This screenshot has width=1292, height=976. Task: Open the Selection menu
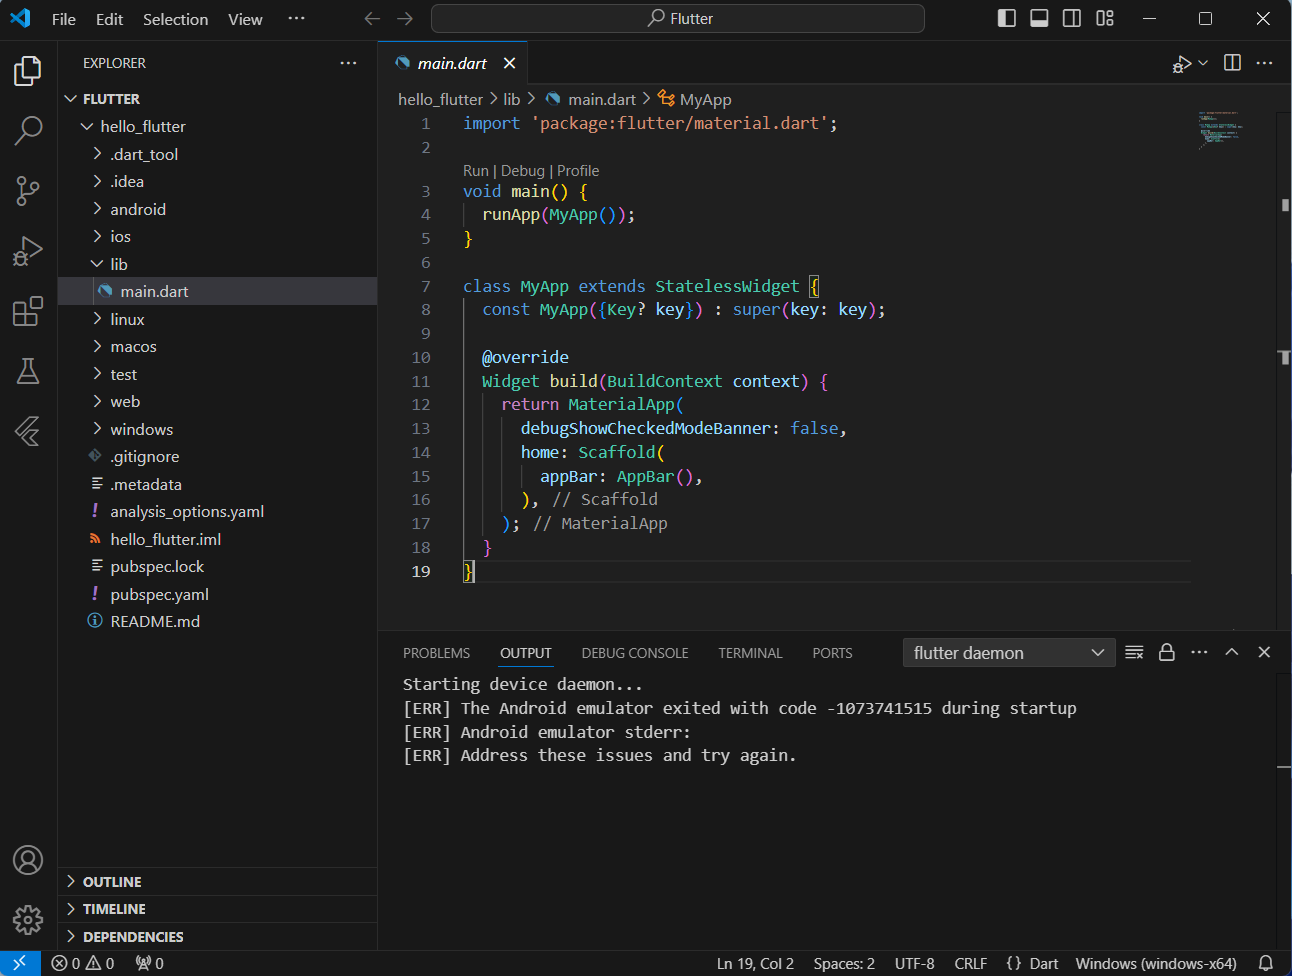click(x=176, y=19)
